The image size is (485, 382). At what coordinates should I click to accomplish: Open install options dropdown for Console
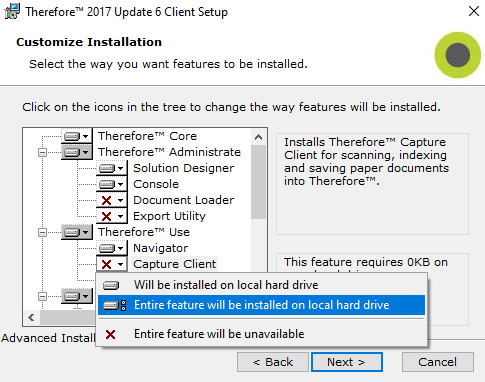112,184
